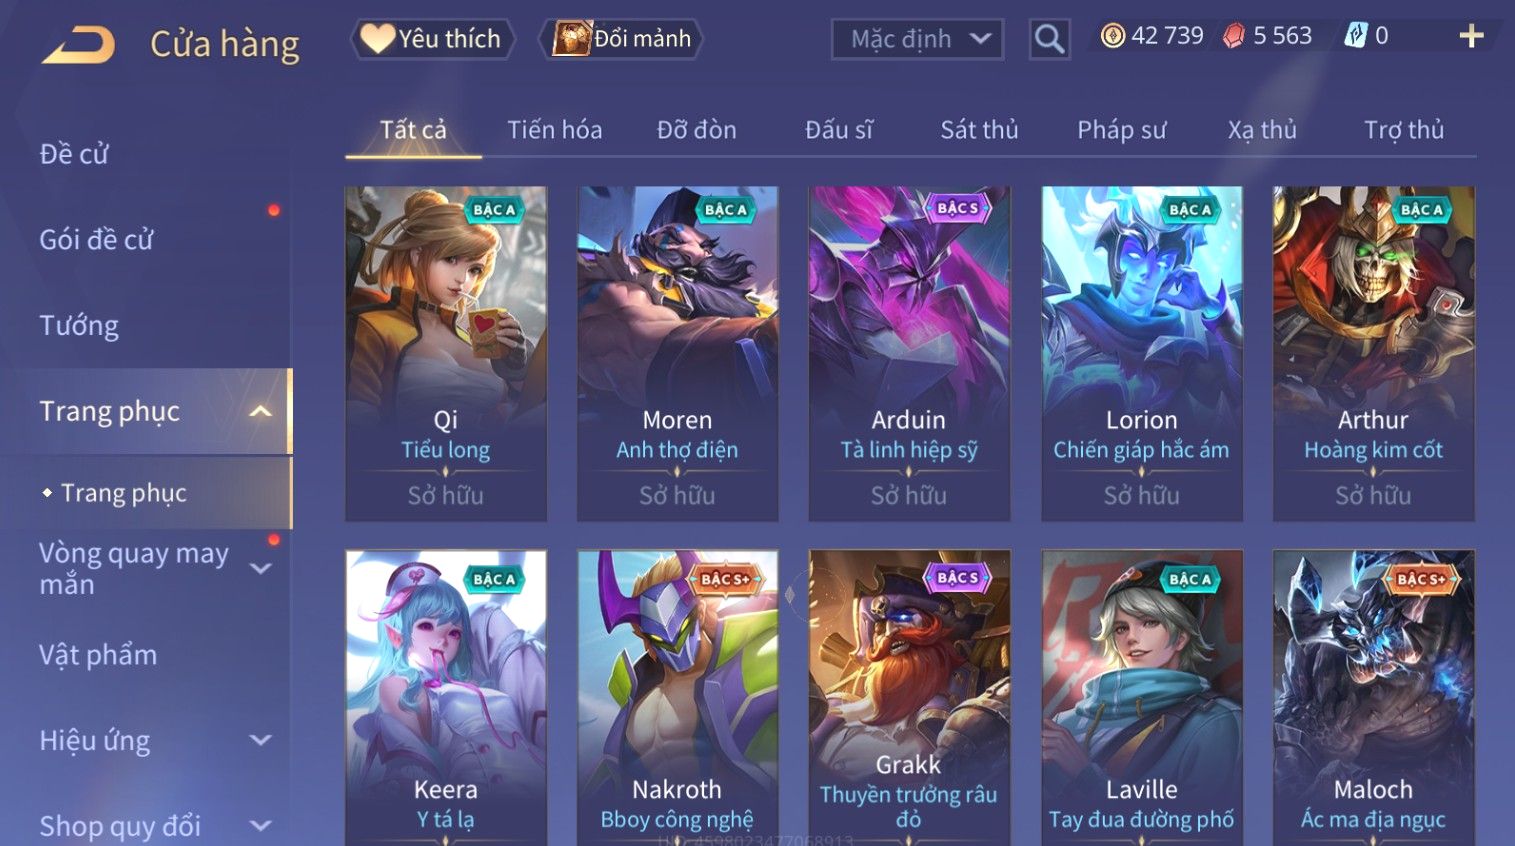Click the plus icon to add currency

(1471, 37)
